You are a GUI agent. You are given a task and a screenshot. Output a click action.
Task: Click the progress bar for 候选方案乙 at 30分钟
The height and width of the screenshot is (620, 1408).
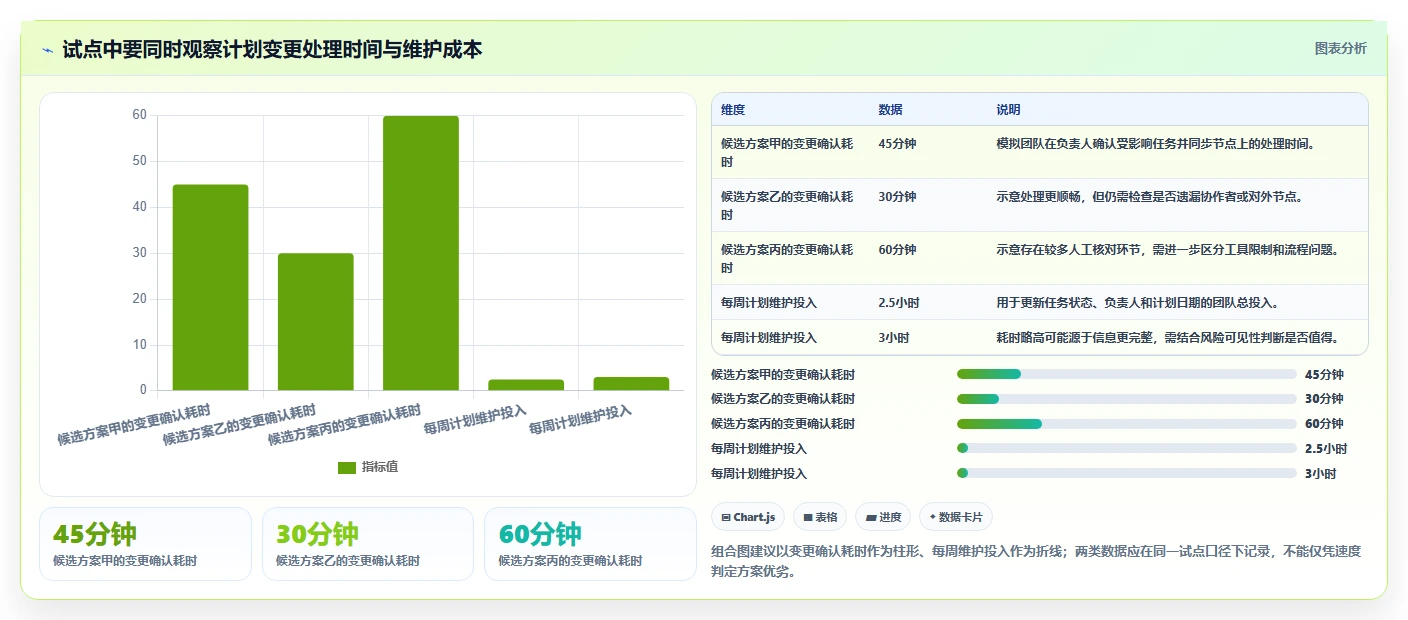(x=1127, y=399)
